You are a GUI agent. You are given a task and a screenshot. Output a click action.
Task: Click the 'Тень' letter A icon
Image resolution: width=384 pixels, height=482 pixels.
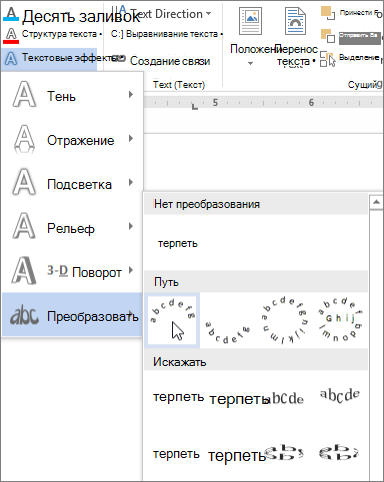[x=24, y=95]
